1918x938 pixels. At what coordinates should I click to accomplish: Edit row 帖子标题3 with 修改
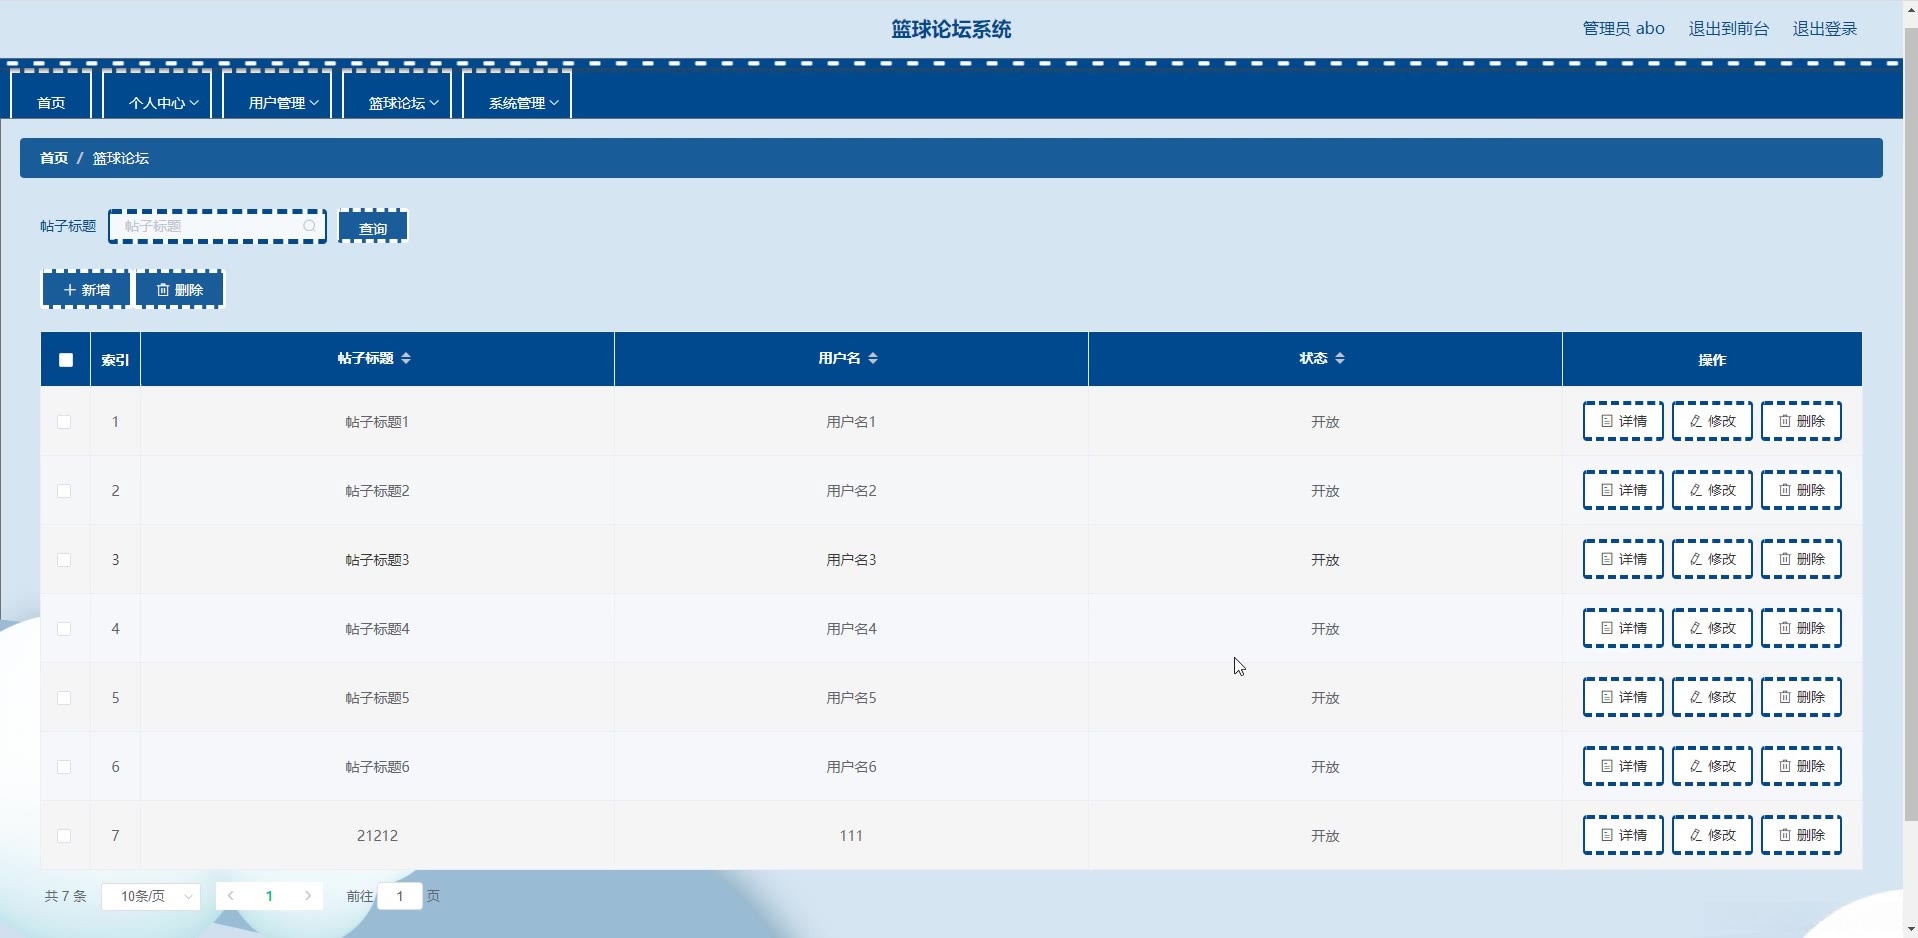(x=1712, y=559)
